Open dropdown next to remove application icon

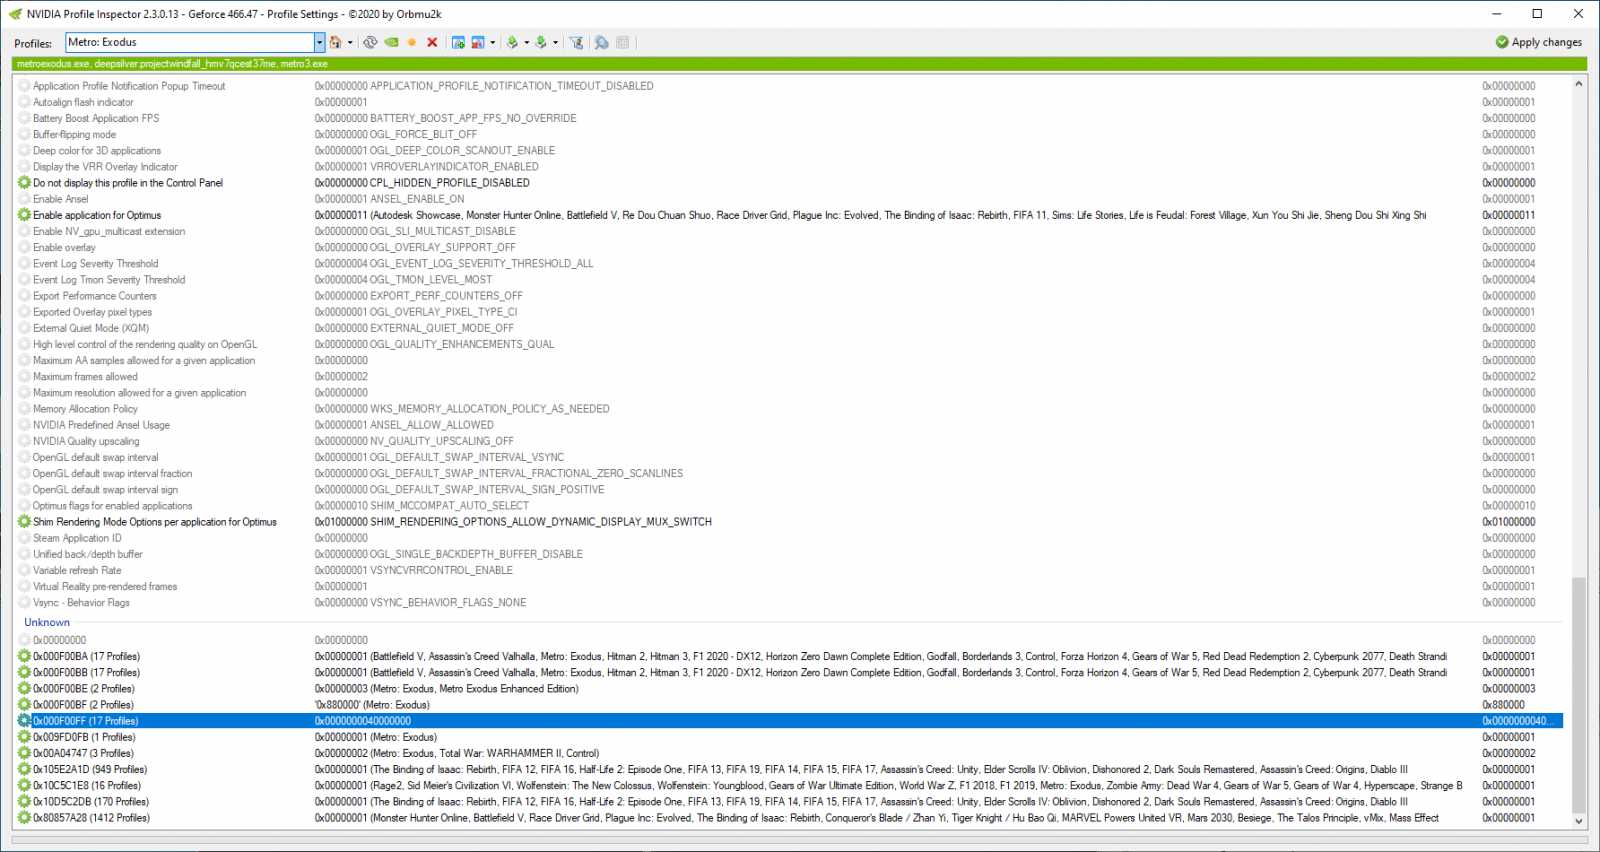point(492,42)
